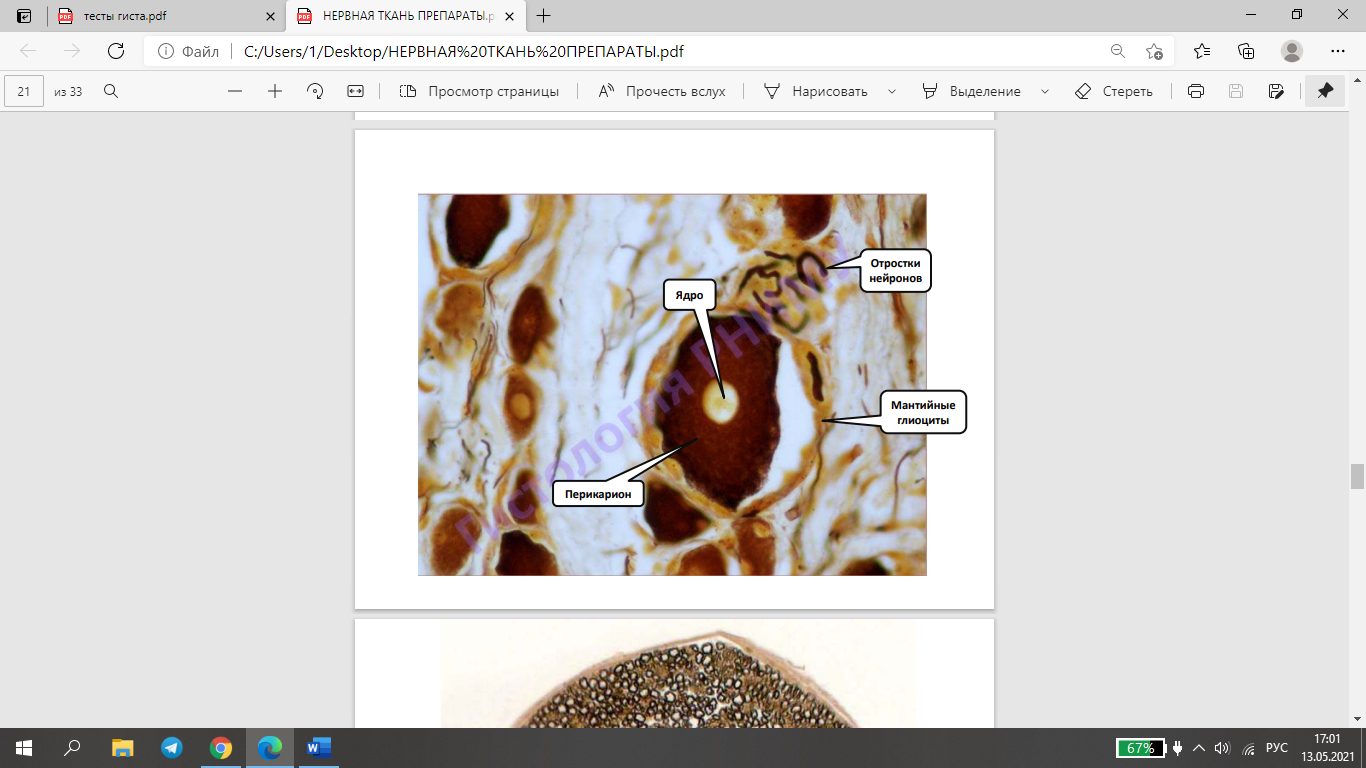The height and width of the screenshot is (768, 1366).
Task: Click the page number field showing 21
Action: 24,91
